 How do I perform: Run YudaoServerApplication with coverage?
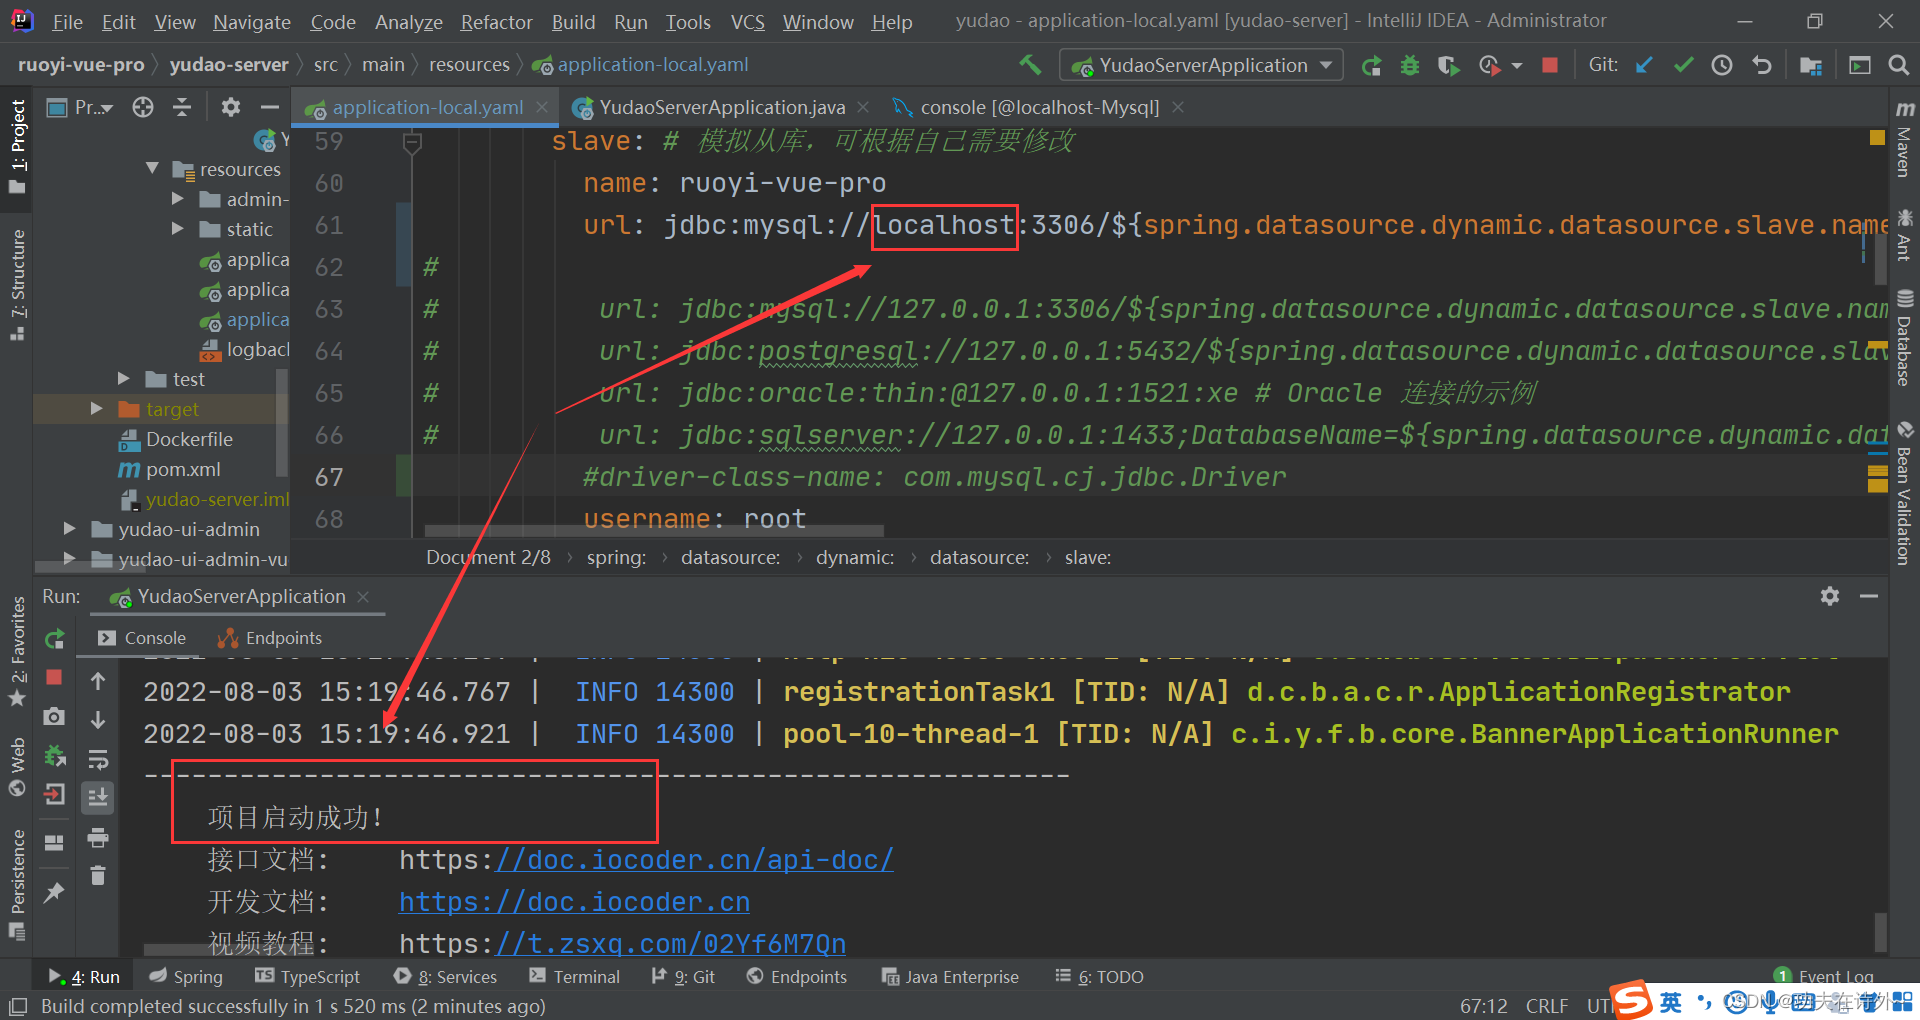[x=1448, y=65]
